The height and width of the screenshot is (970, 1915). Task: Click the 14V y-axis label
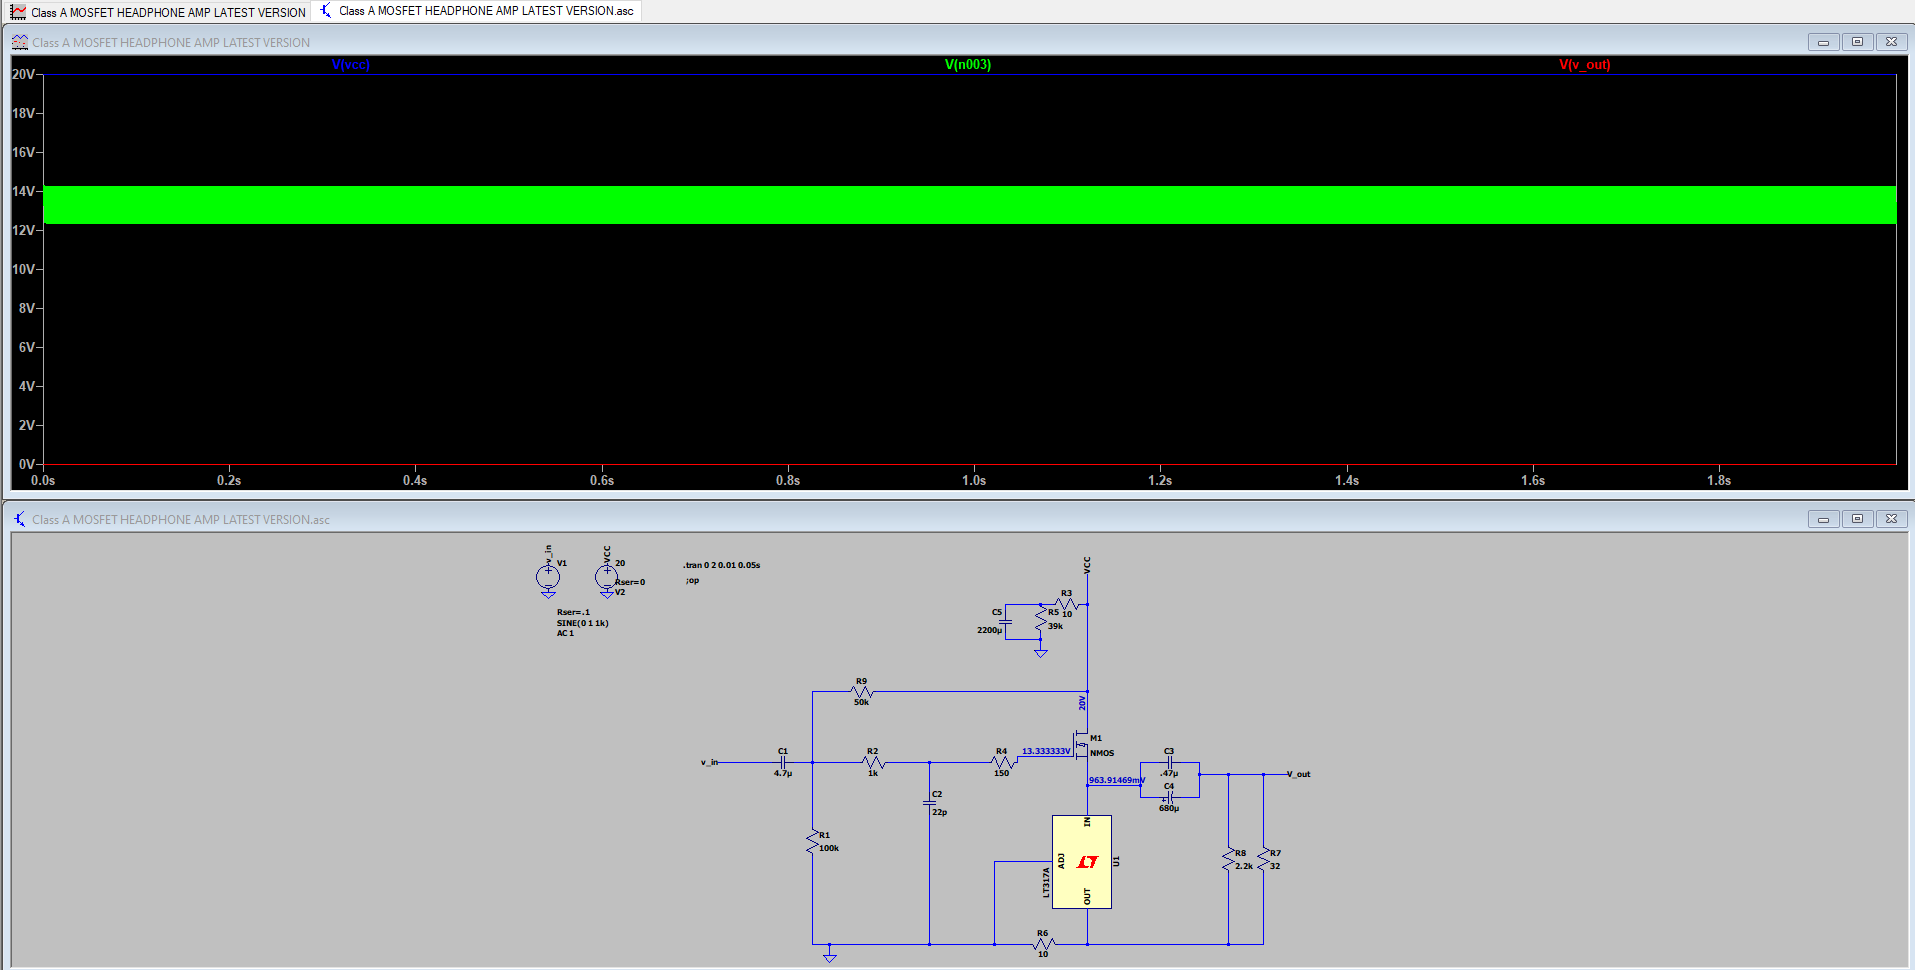coord(23,191)
